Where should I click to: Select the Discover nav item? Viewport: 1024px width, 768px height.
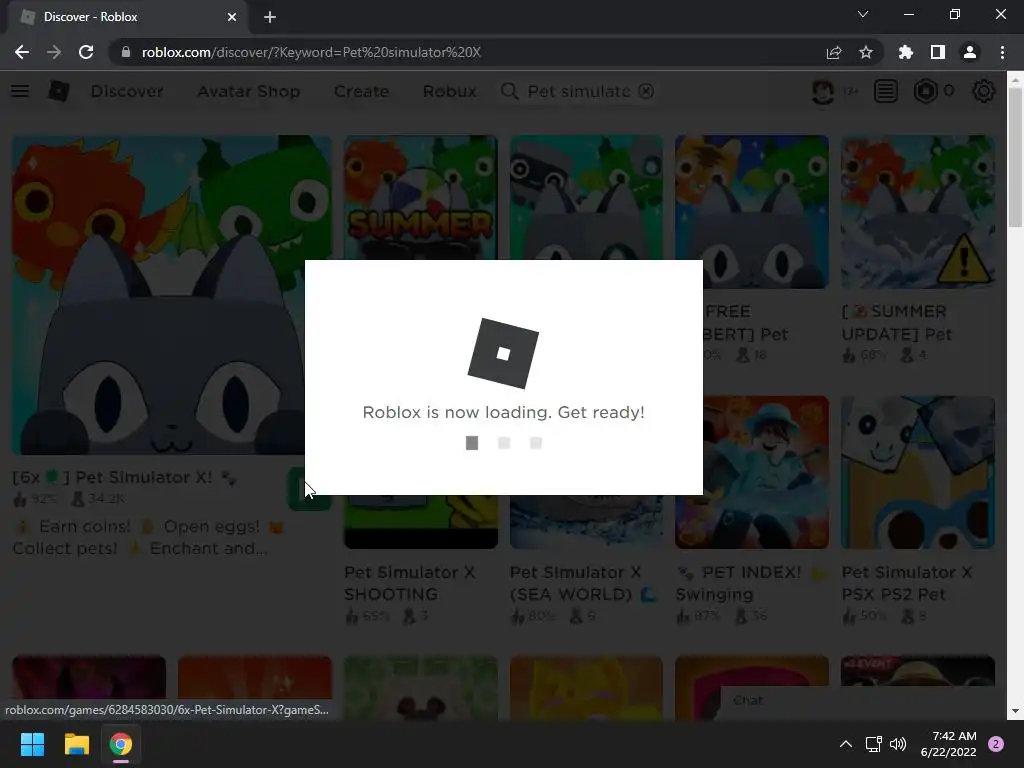click(127, 91)
